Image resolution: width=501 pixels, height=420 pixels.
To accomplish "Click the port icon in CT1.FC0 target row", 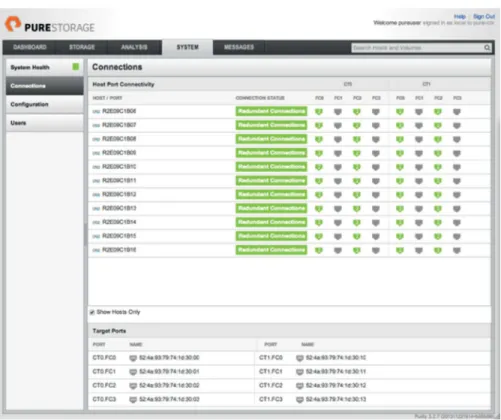I will [x=300, y=358].
